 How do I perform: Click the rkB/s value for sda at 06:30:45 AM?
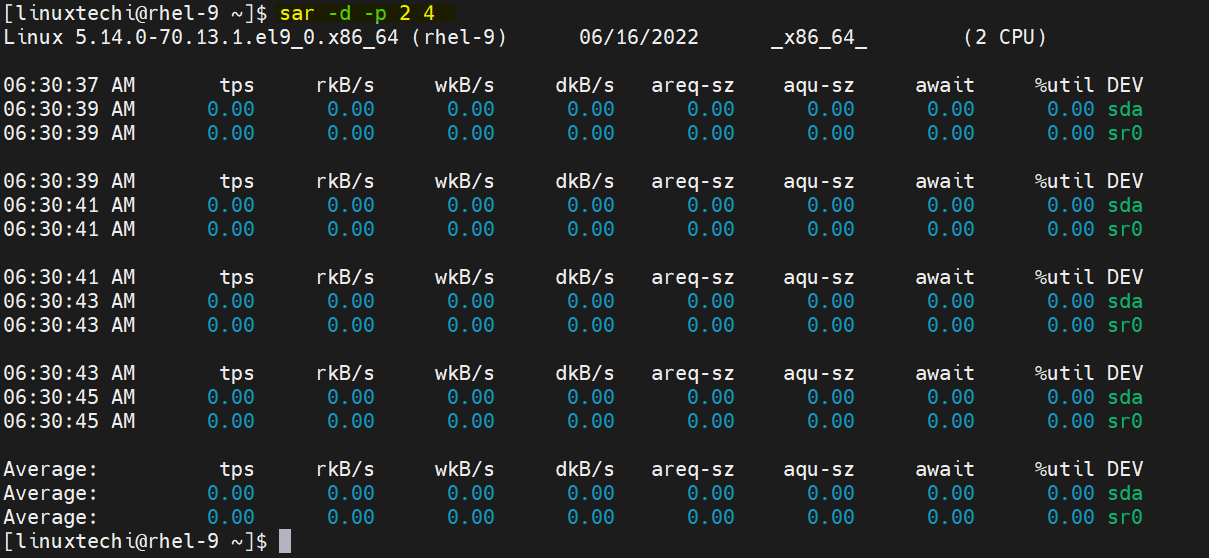tap(351, 397)
